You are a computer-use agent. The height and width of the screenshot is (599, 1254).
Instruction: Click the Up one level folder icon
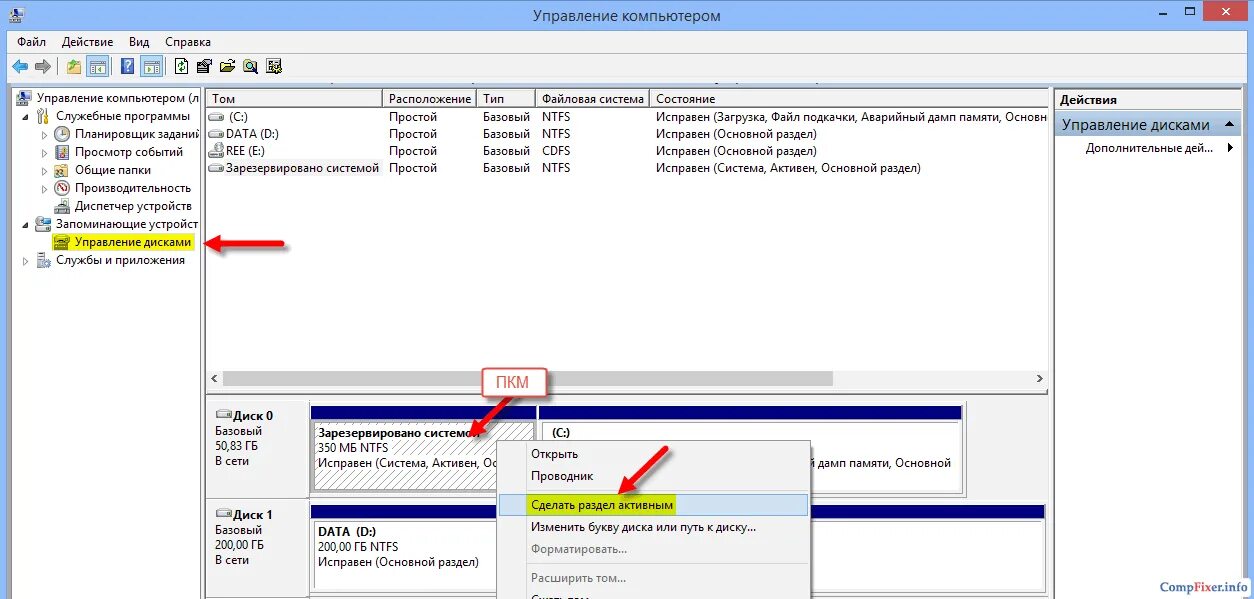74,67
